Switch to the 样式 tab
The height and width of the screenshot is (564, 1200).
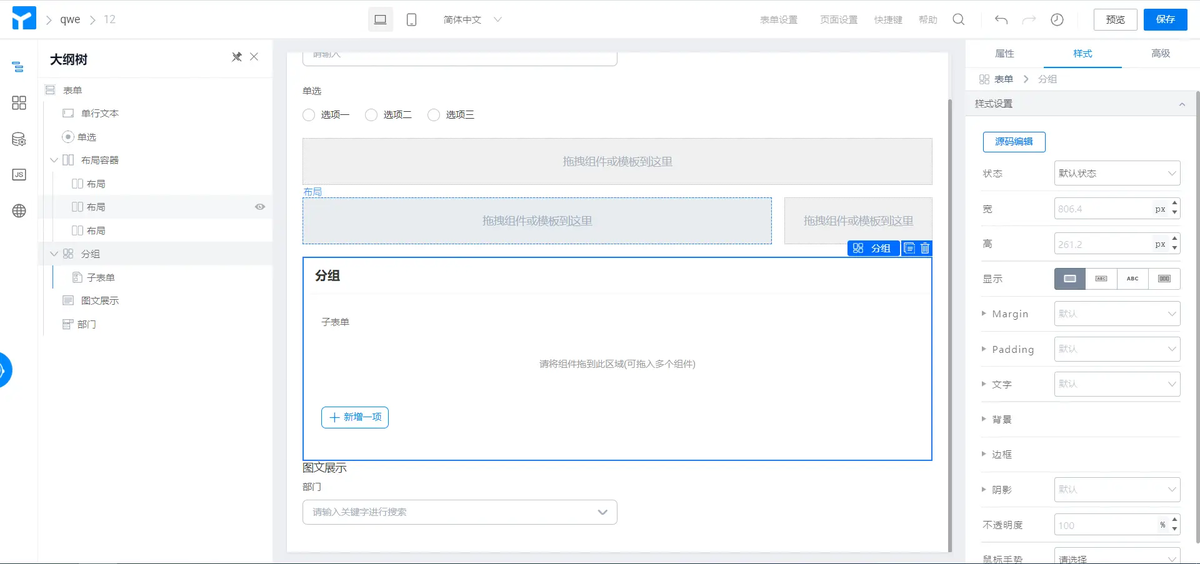tap(1082, 53)
